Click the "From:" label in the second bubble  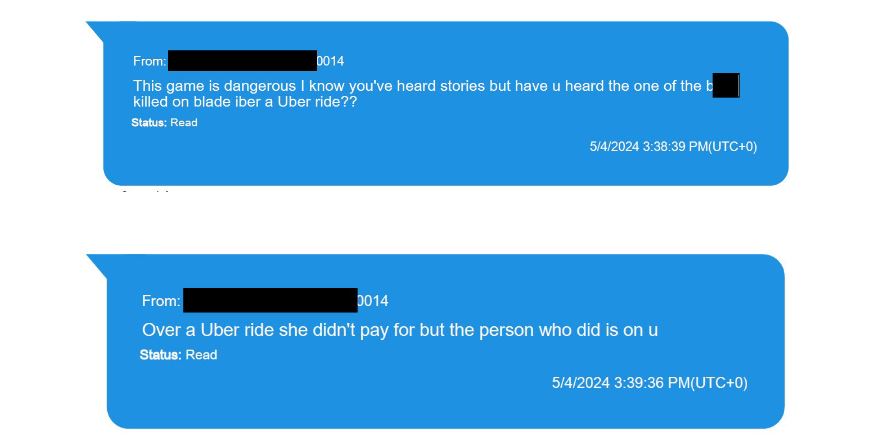pos(161,301)
